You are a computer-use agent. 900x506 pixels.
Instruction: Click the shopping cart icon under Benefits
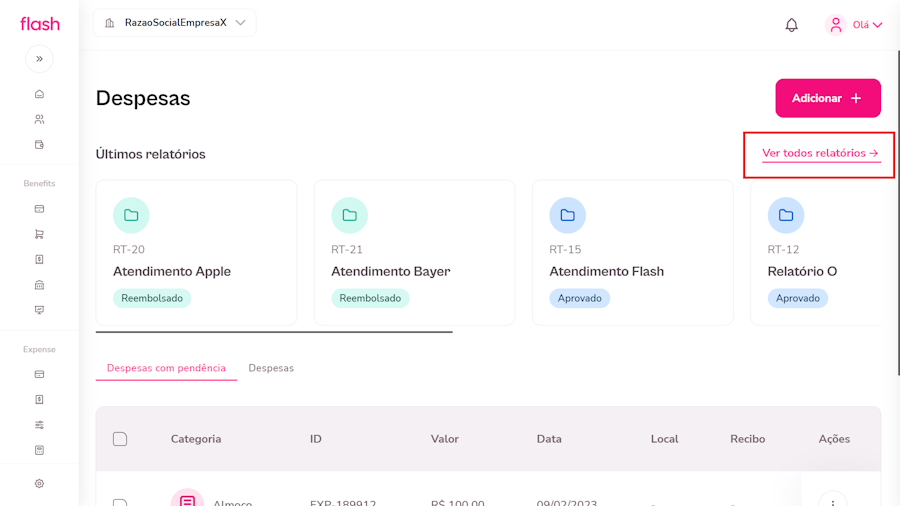[39, 234]
